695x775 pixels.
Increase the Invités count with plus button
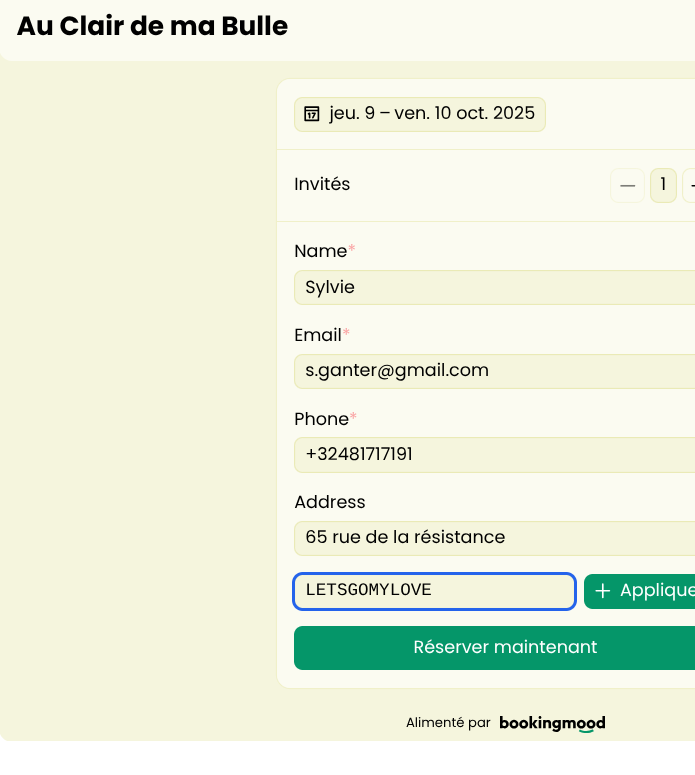click(690, 185)
